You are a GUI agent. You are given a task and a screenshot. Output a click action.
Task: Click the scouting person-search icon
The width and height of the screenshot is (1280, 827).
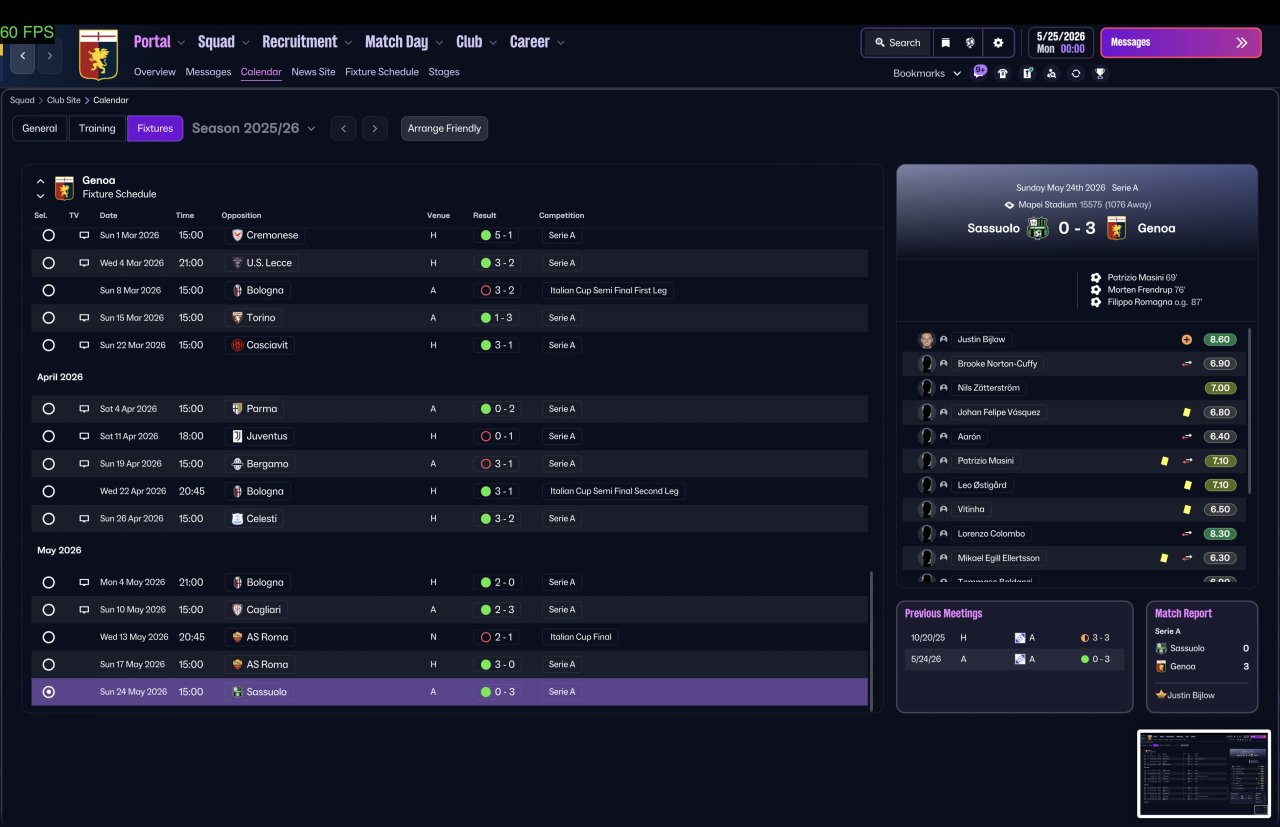click(x=1051, y=73)
